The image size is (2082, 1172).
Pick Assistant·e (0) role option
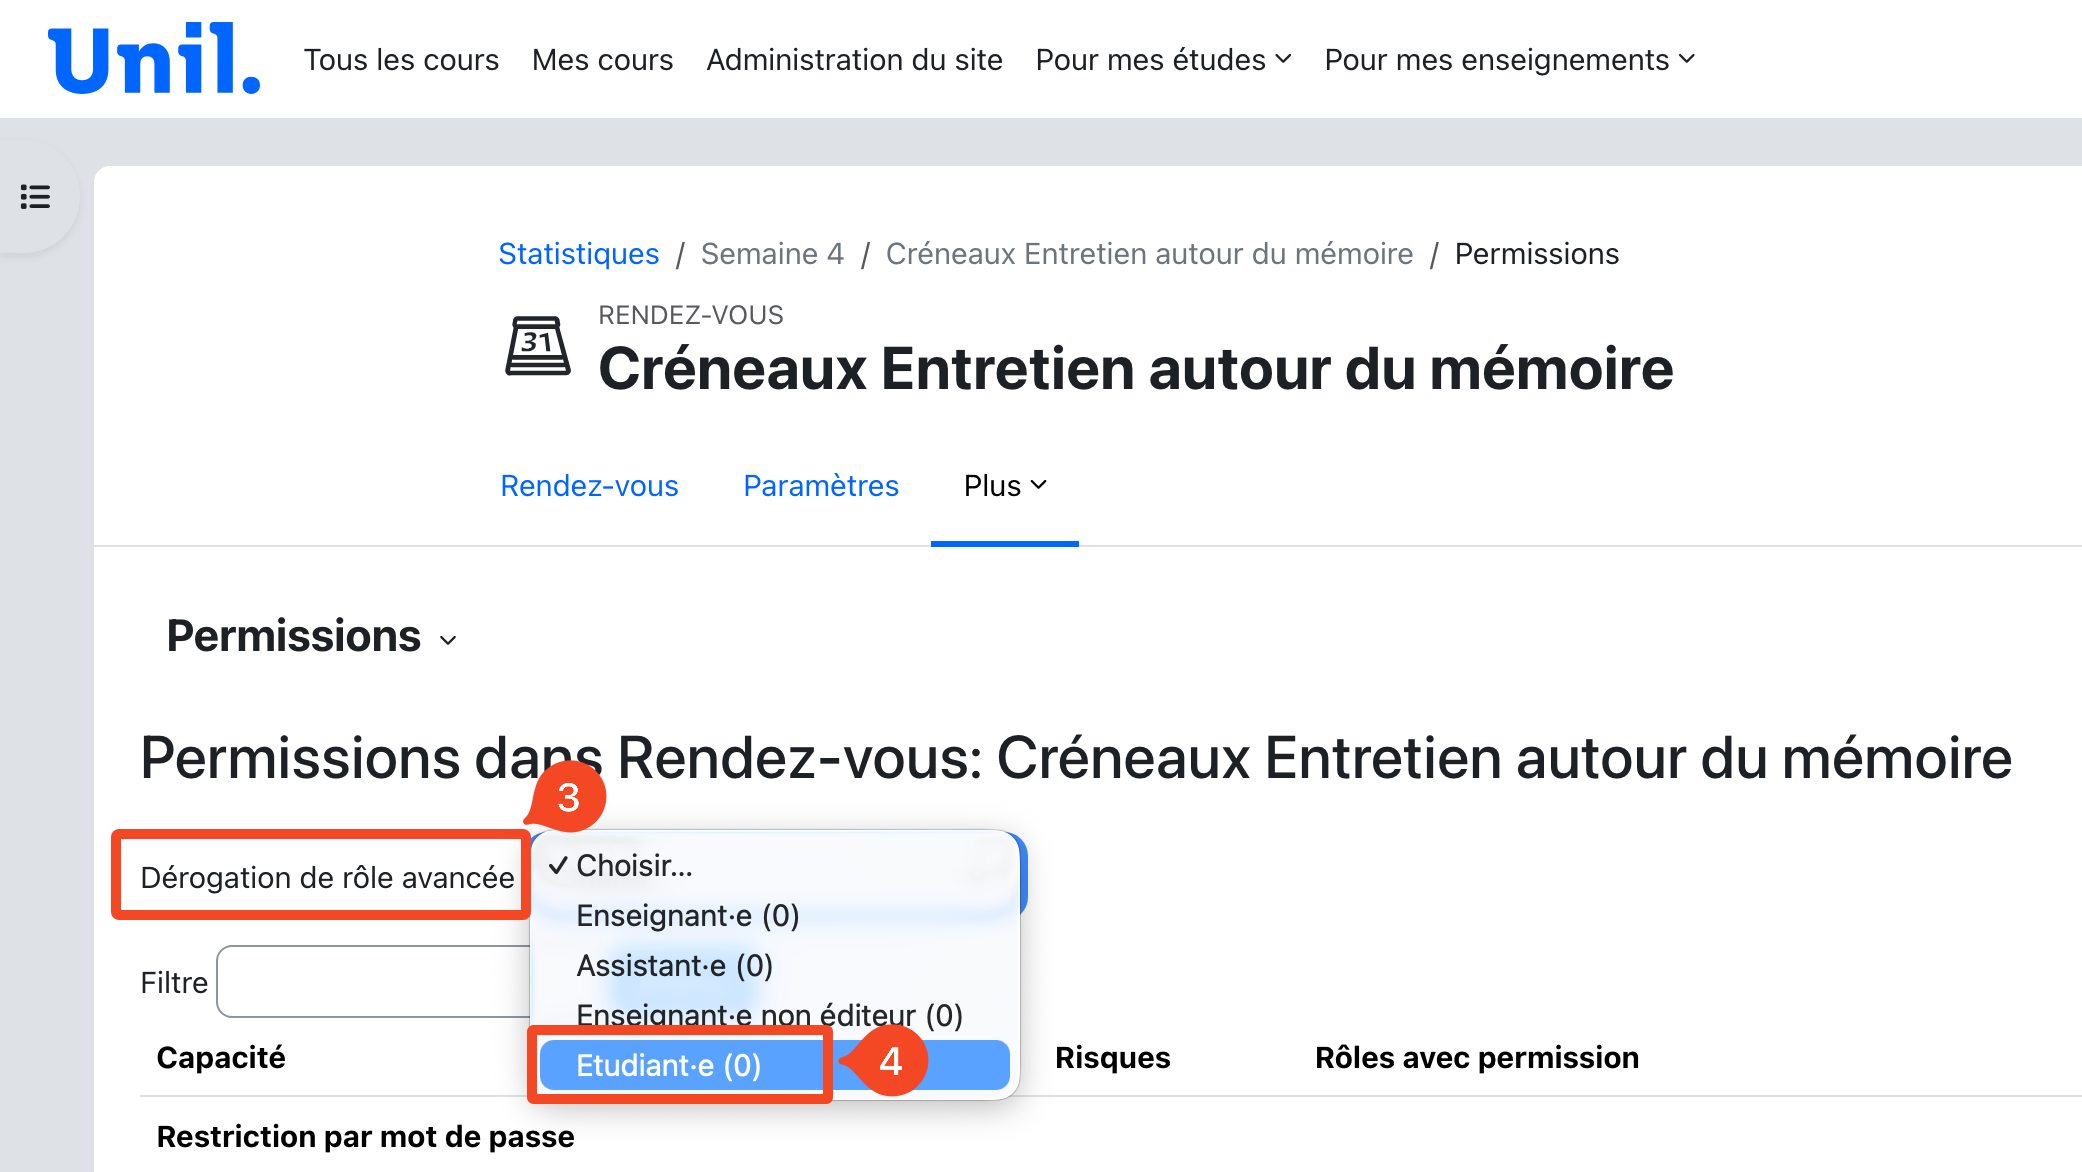click(674, 966)
